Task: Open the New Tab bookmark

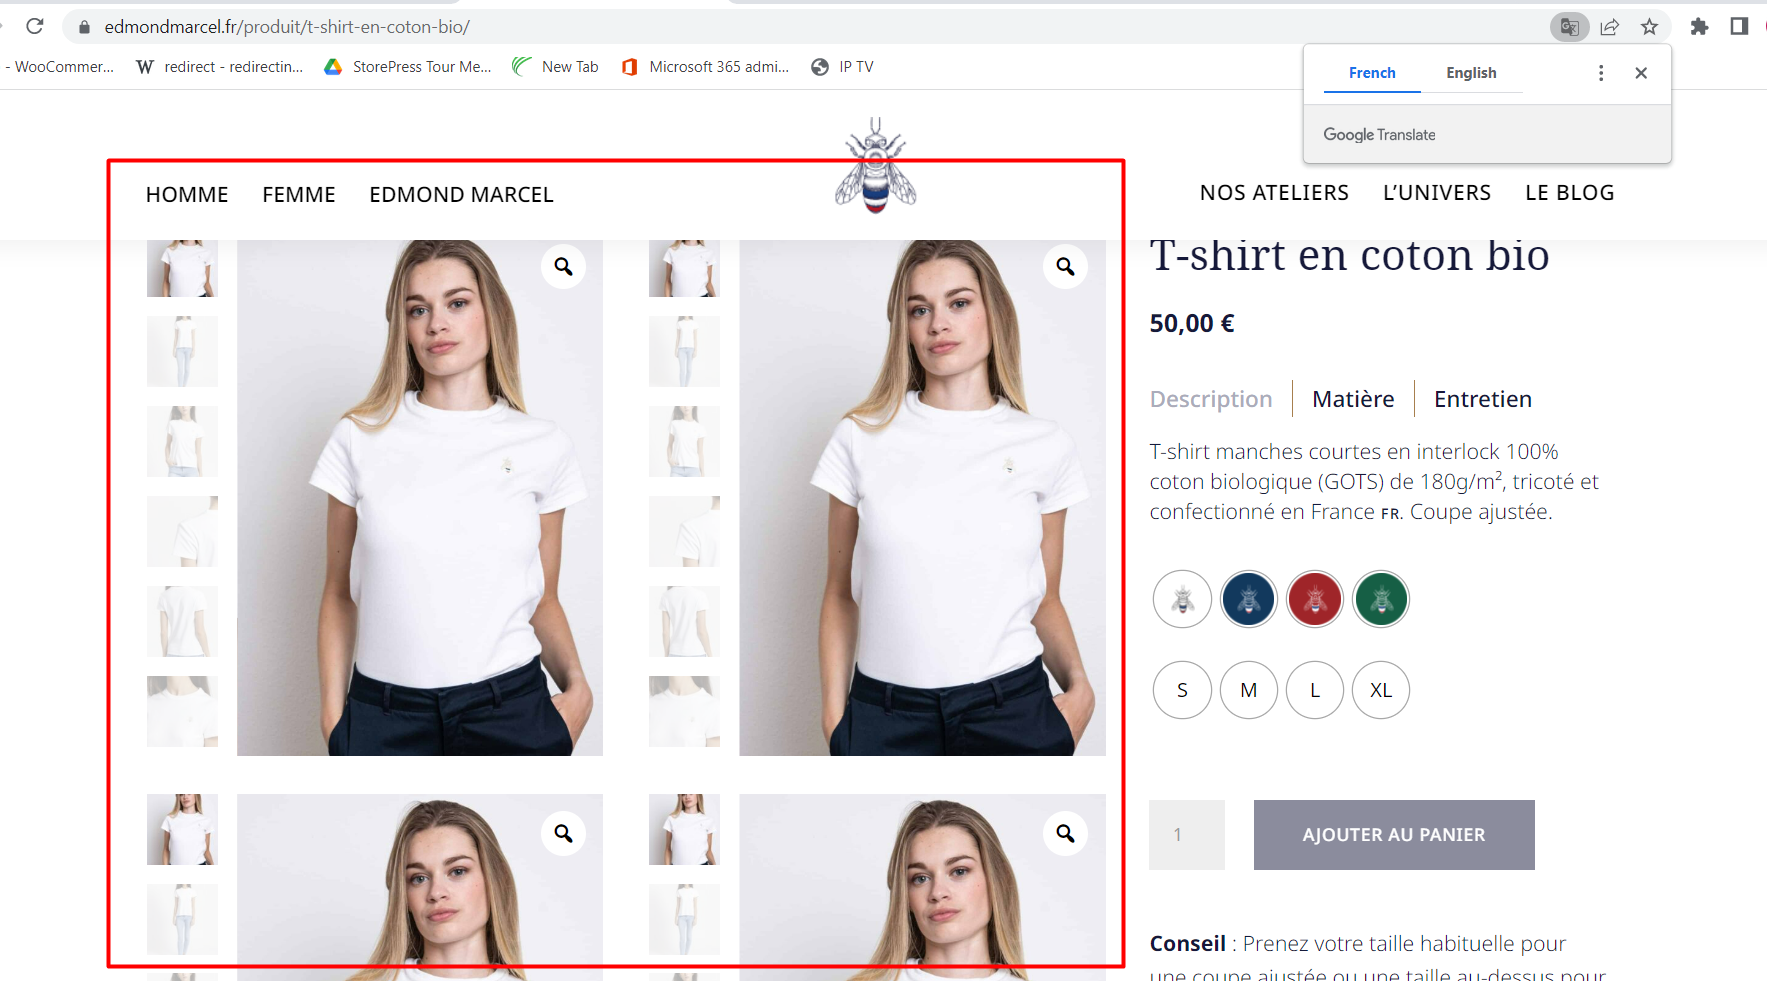Action: [556, 67]
